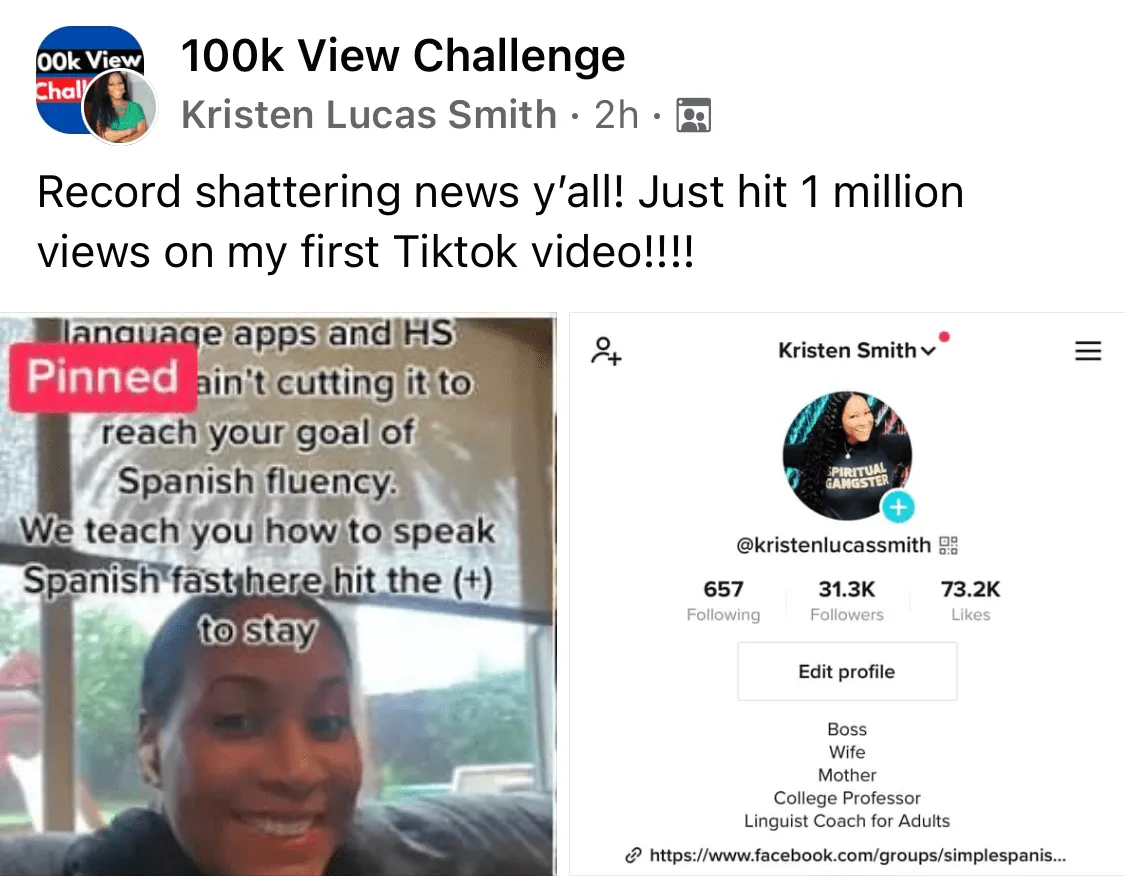Click the red notification dot near name
1125x876 pixels.
coord(944,336)
